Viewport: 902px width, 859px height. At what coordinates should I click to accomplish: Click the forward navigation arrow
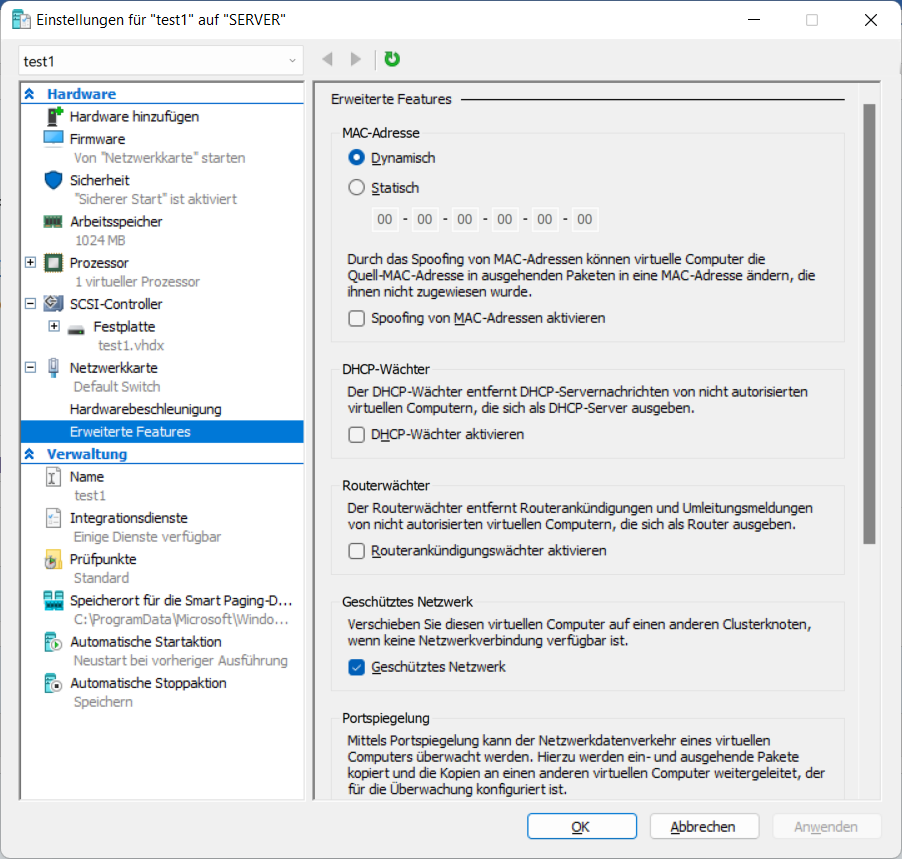pos(356,59)
